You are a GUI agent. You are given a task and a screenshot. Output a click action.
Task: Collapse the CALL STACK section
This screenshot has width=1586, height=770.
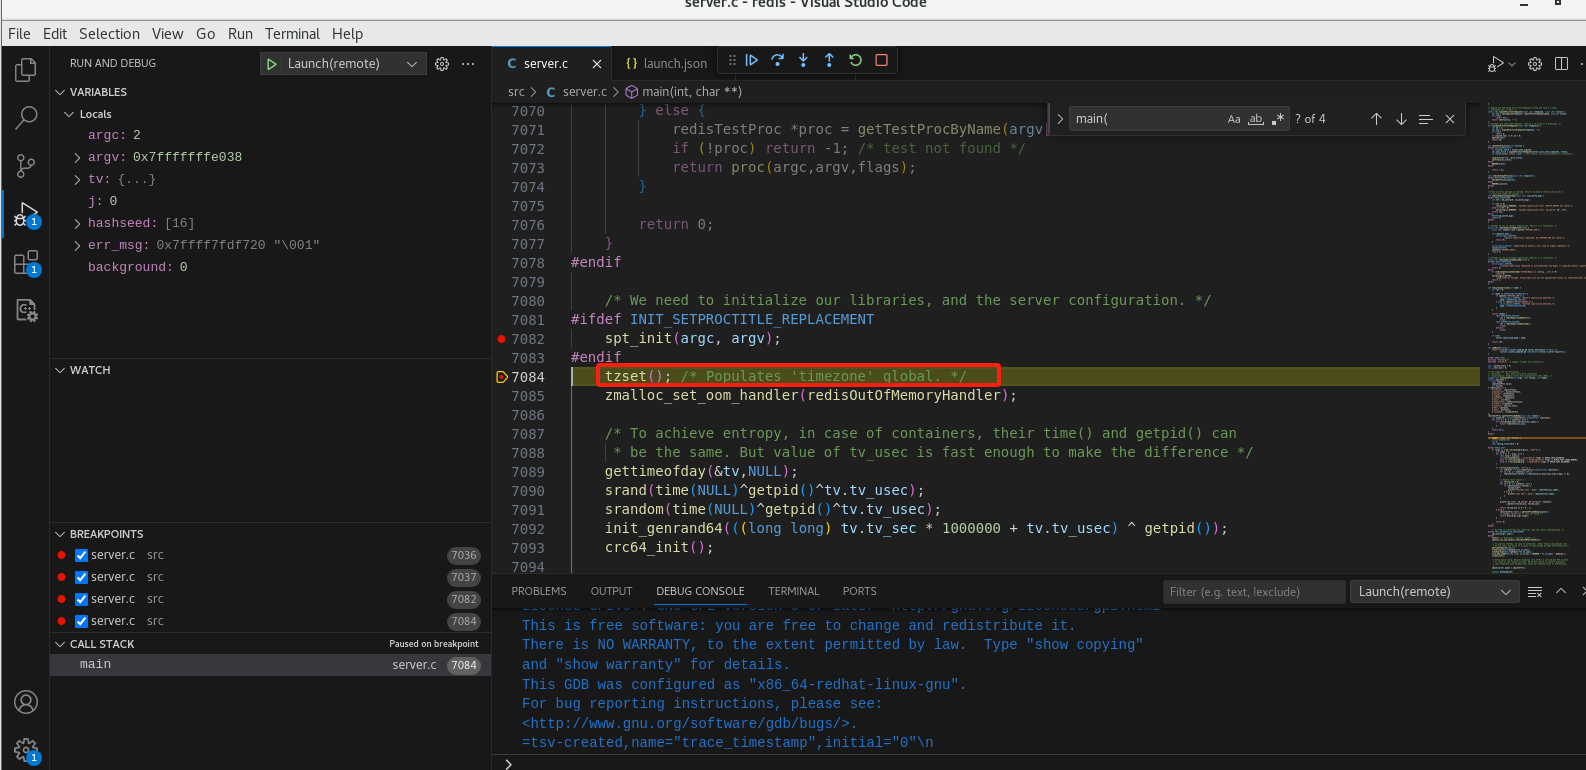(60, 644)
